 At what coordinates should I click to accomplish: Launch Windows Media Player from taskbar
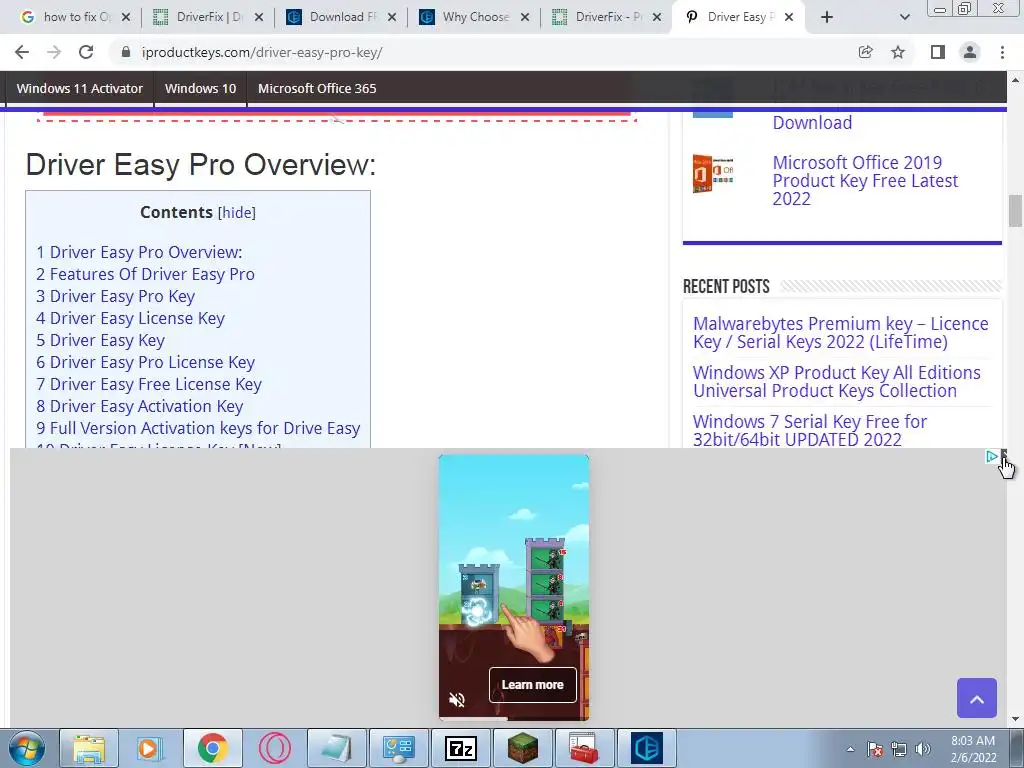coord(148,748)
